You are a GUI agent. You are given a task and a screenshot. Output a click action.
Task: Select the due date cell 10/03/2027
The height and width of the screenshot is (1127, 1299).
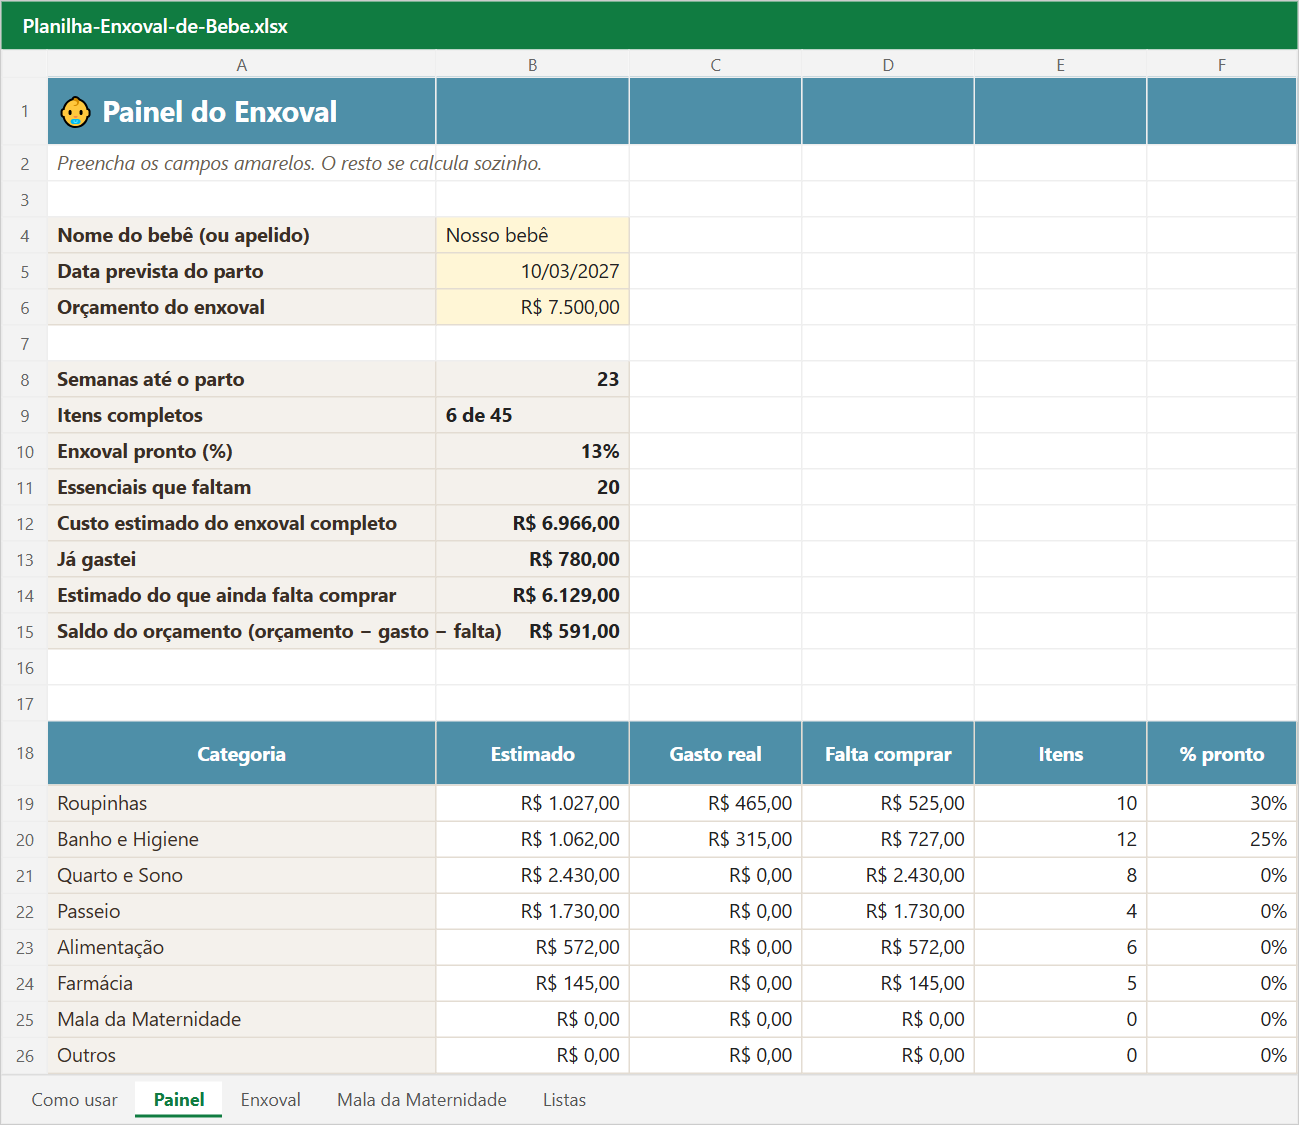click(x=532, y=271)
